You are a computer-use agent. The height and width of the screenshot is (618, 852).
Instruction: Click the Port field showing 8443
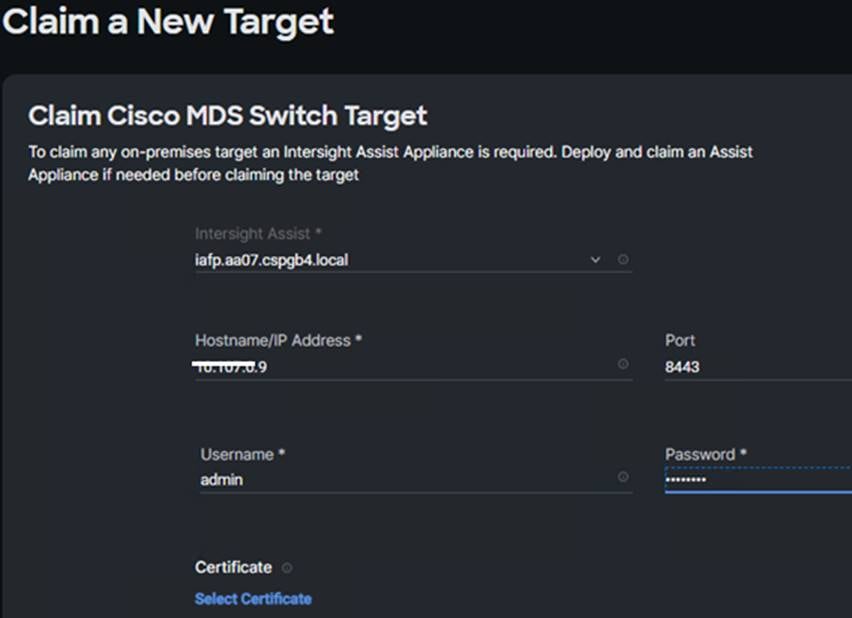tap(759, 367)
